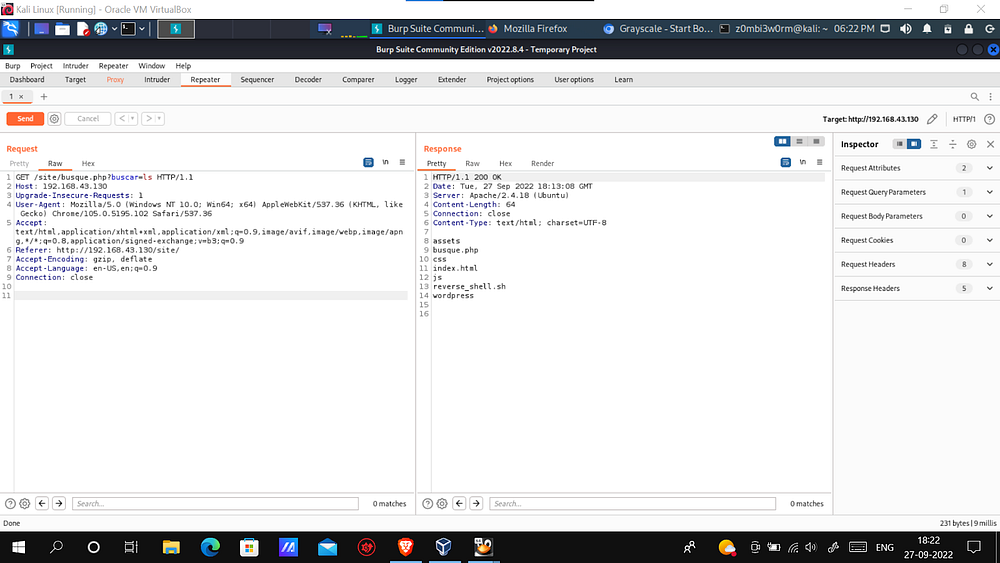The image size is (1000, 563).
Task: Toggle Inspector docked-right layout button
Action: (x=914, y=144)
